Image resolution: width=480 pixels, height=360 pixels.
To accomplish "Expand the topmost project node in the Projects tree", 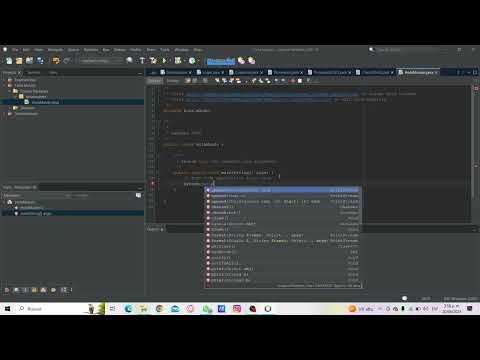I will (4, 80).
